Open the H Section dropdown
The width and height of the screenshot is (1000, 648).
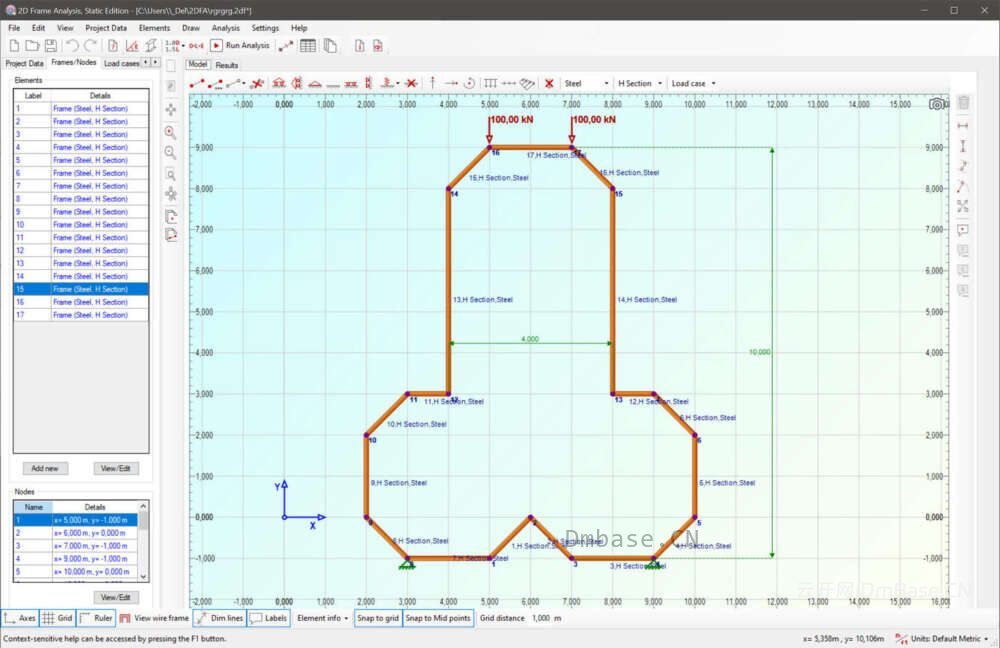640,83
